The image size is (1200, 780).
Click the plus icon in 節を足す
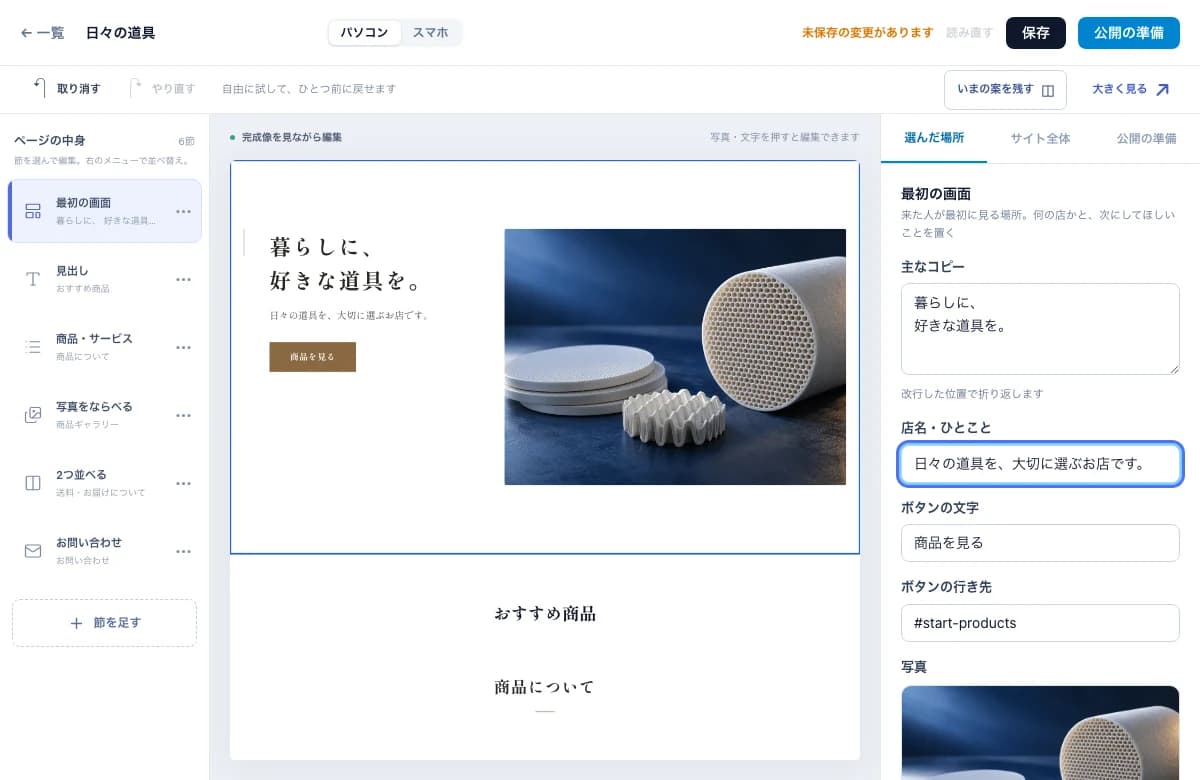(x=76, y=623)
